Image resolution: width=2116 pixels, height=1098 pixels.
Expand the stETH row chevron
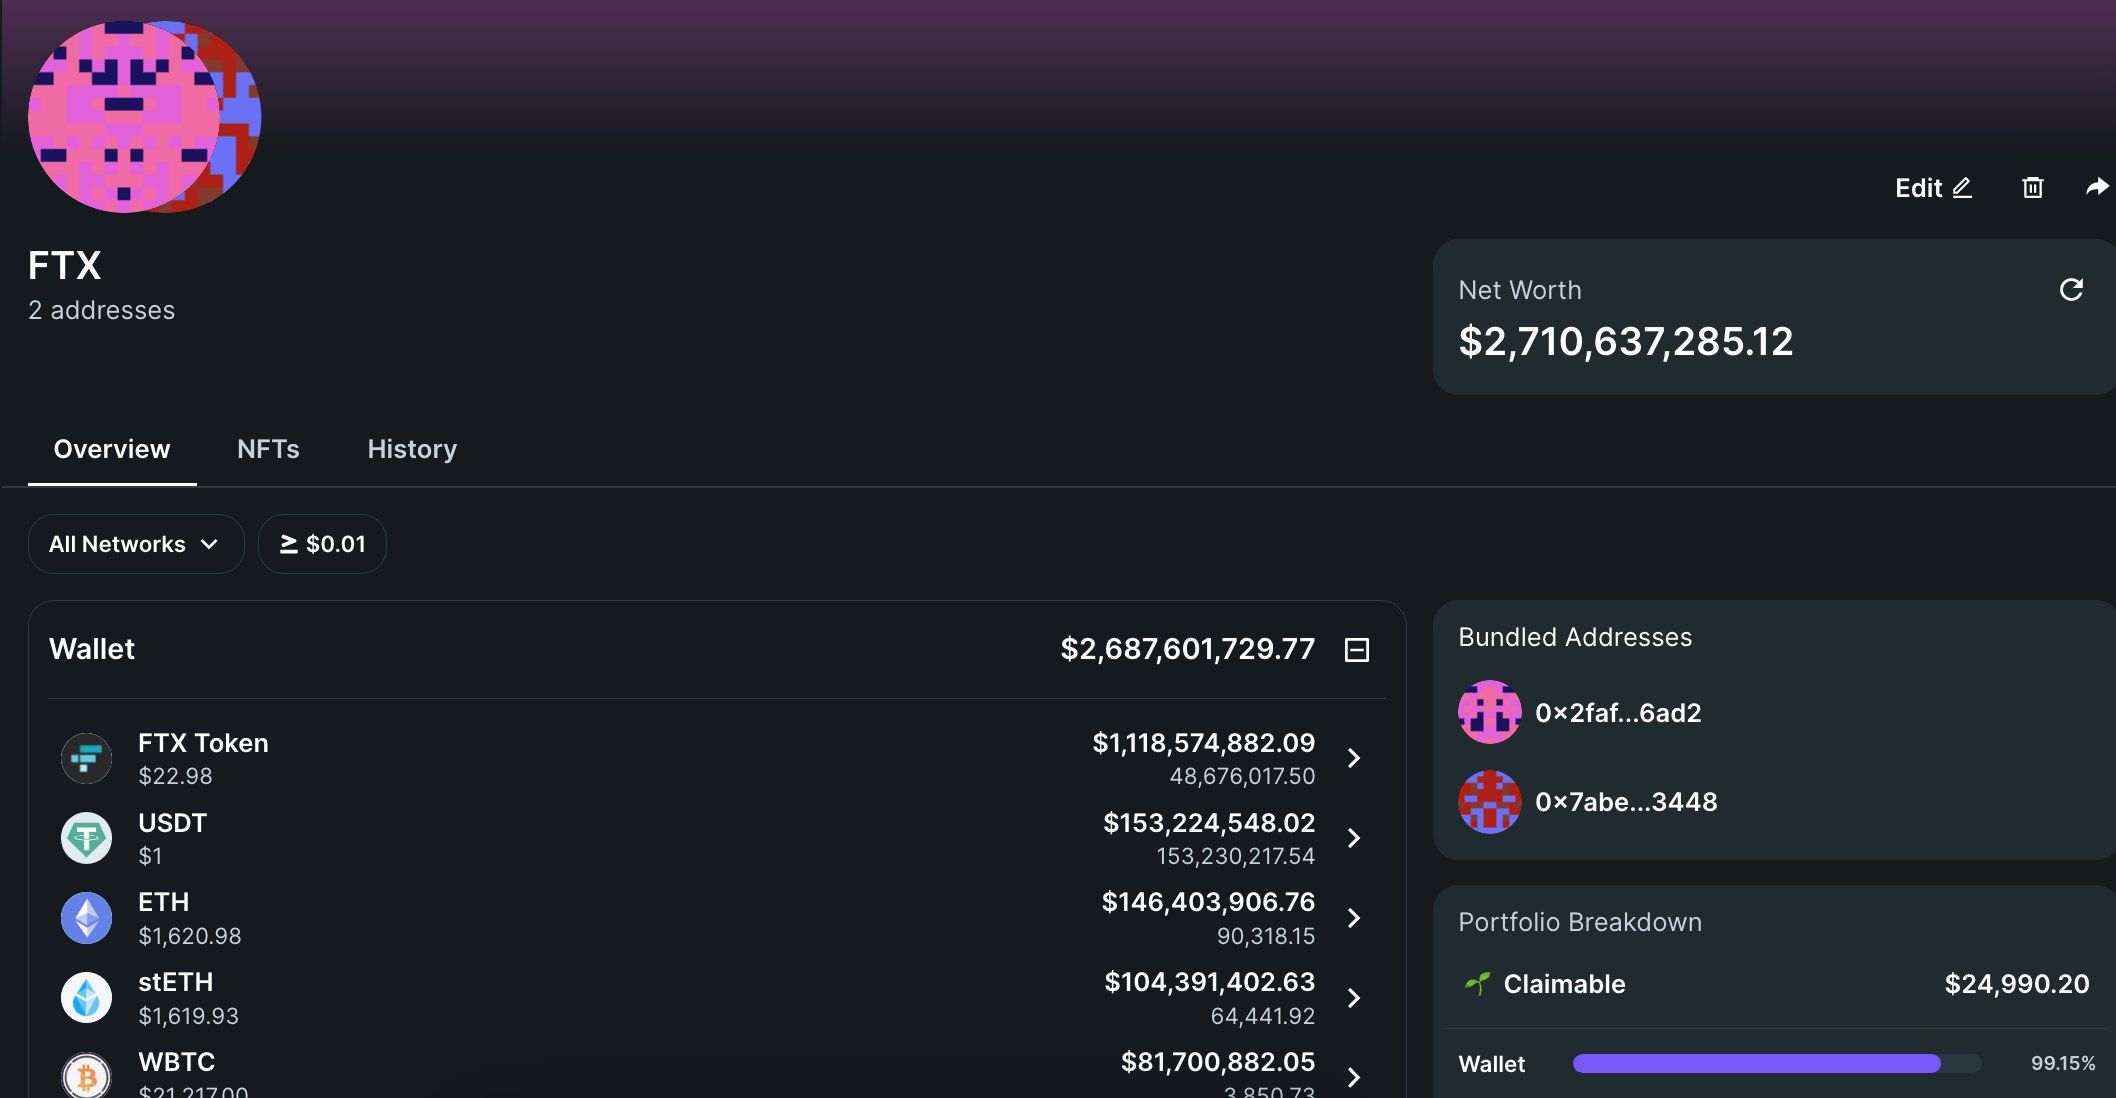pyautogui.click(x=1353, y=998)
